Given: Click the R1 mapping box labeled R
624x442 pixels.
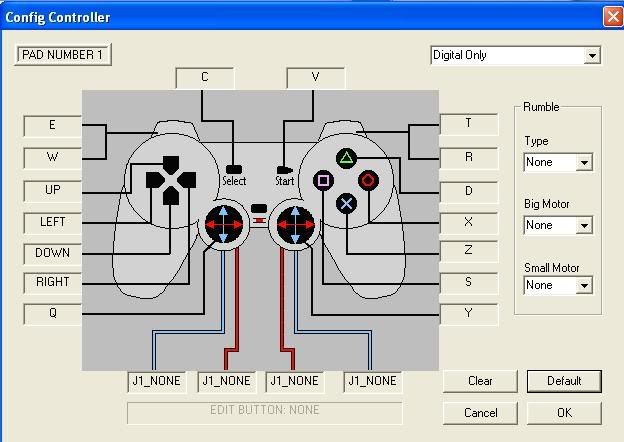Looking at the screenshot, I should (x=469, y=158).
